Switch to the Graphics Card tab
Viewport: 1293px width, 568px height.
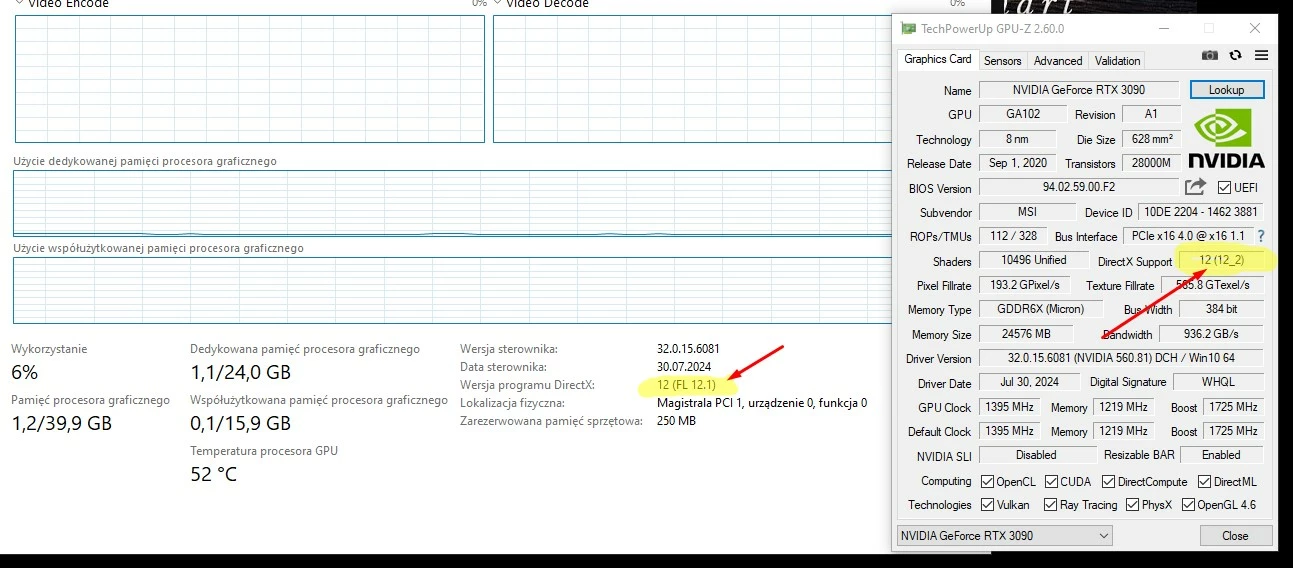click(x=938, y=59)
